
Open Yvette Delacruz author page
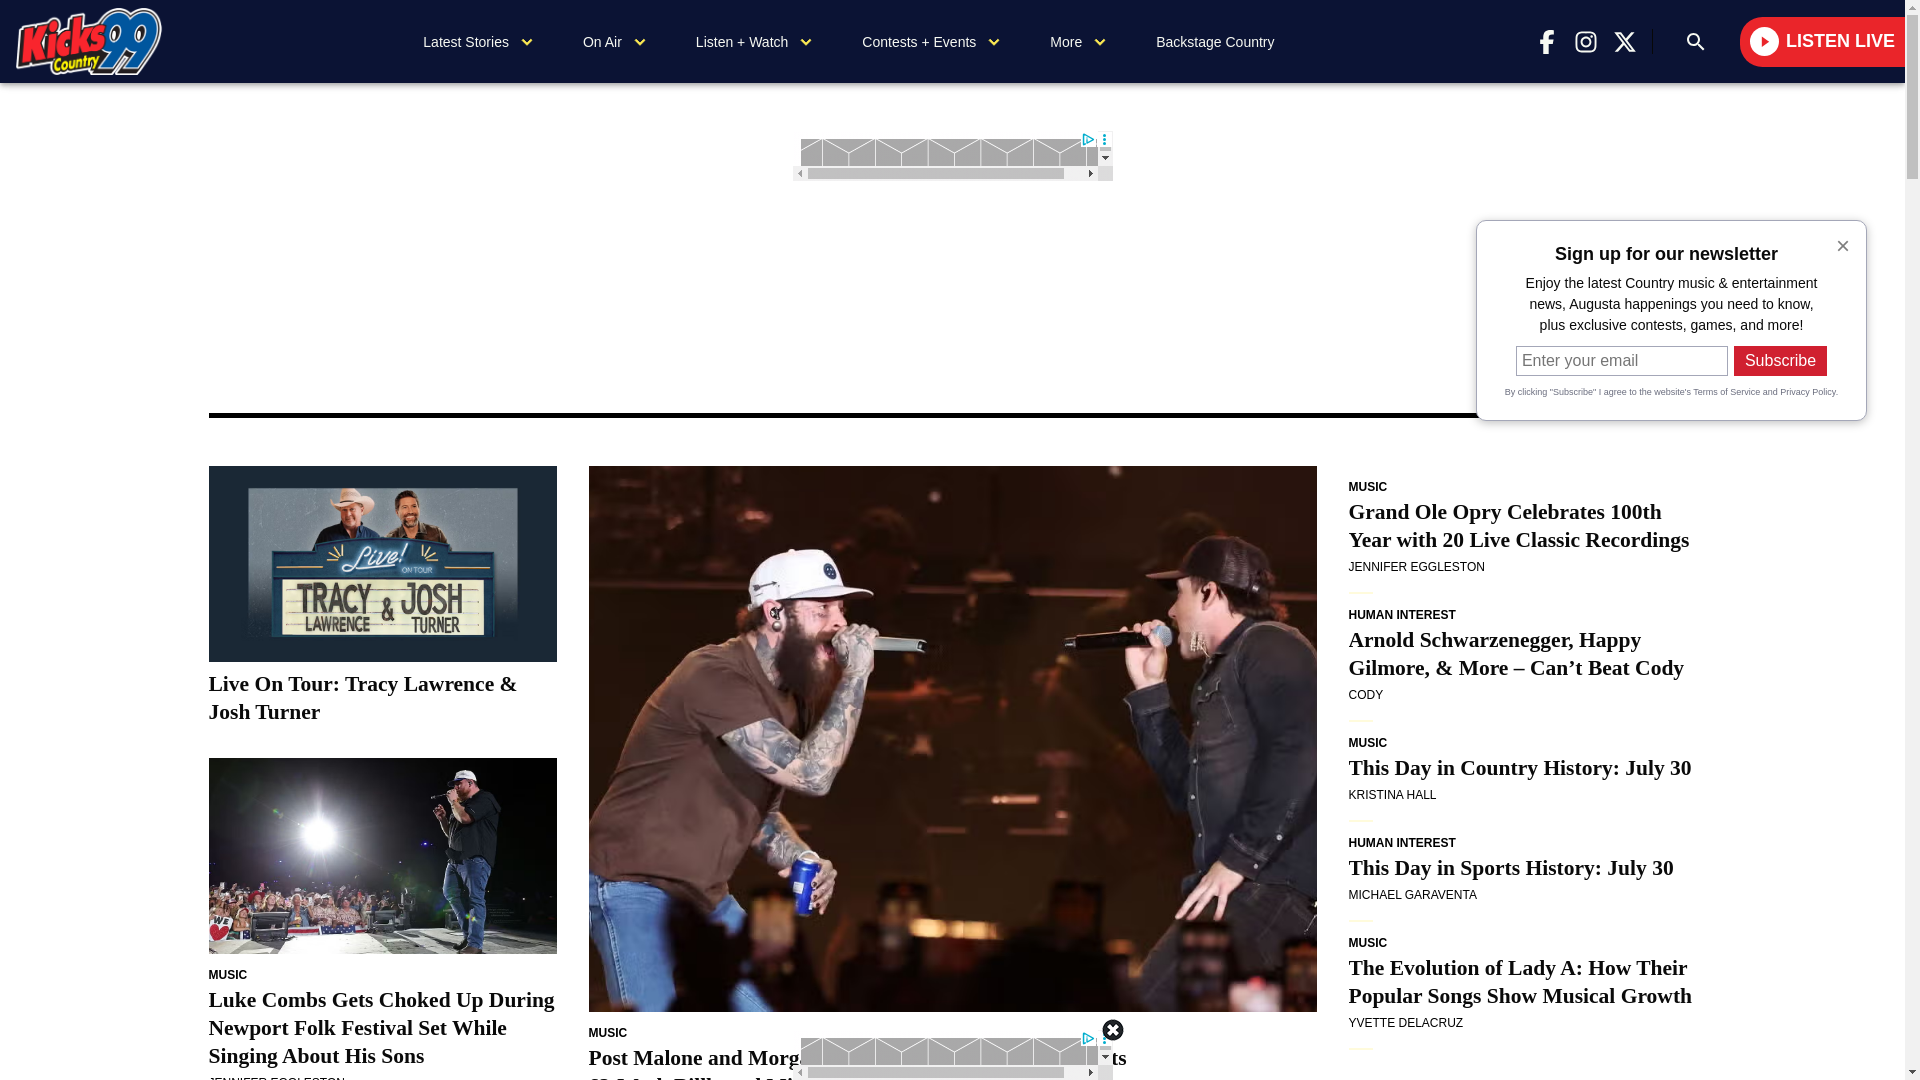coord(1405,1023)
